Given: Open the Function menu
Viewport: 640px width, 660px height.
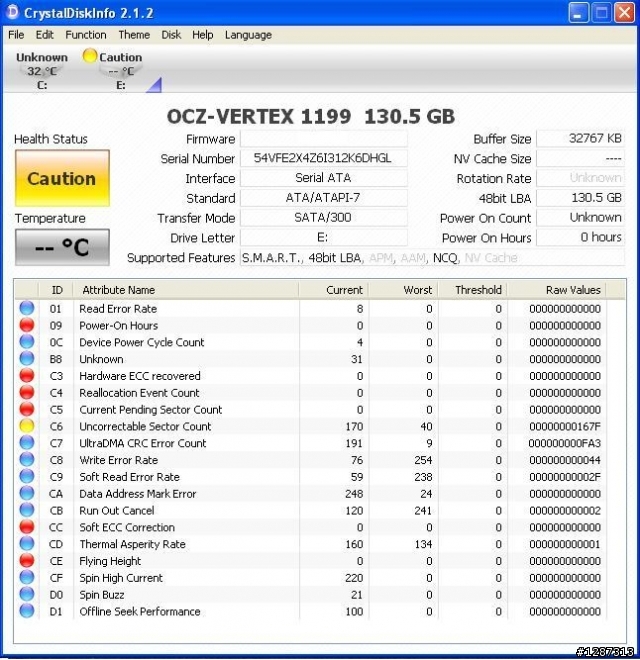Looking at the screenshot, I should coord(86,35).
